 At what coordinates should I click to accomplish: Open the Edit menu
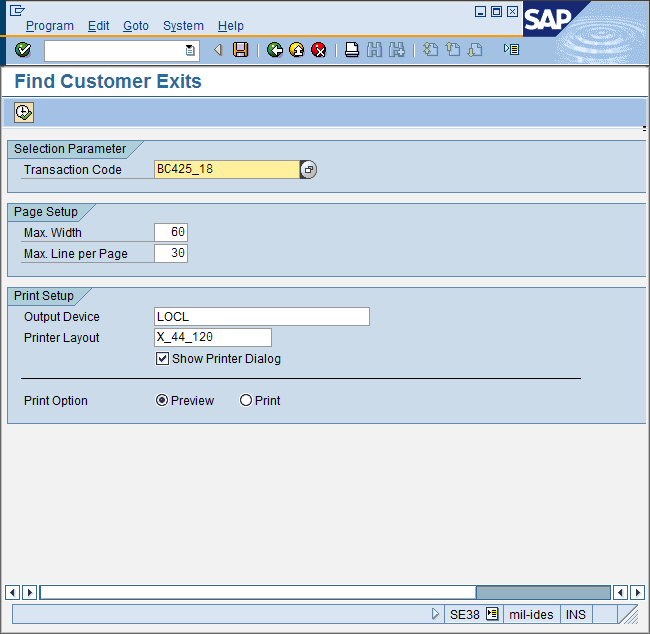98,26
